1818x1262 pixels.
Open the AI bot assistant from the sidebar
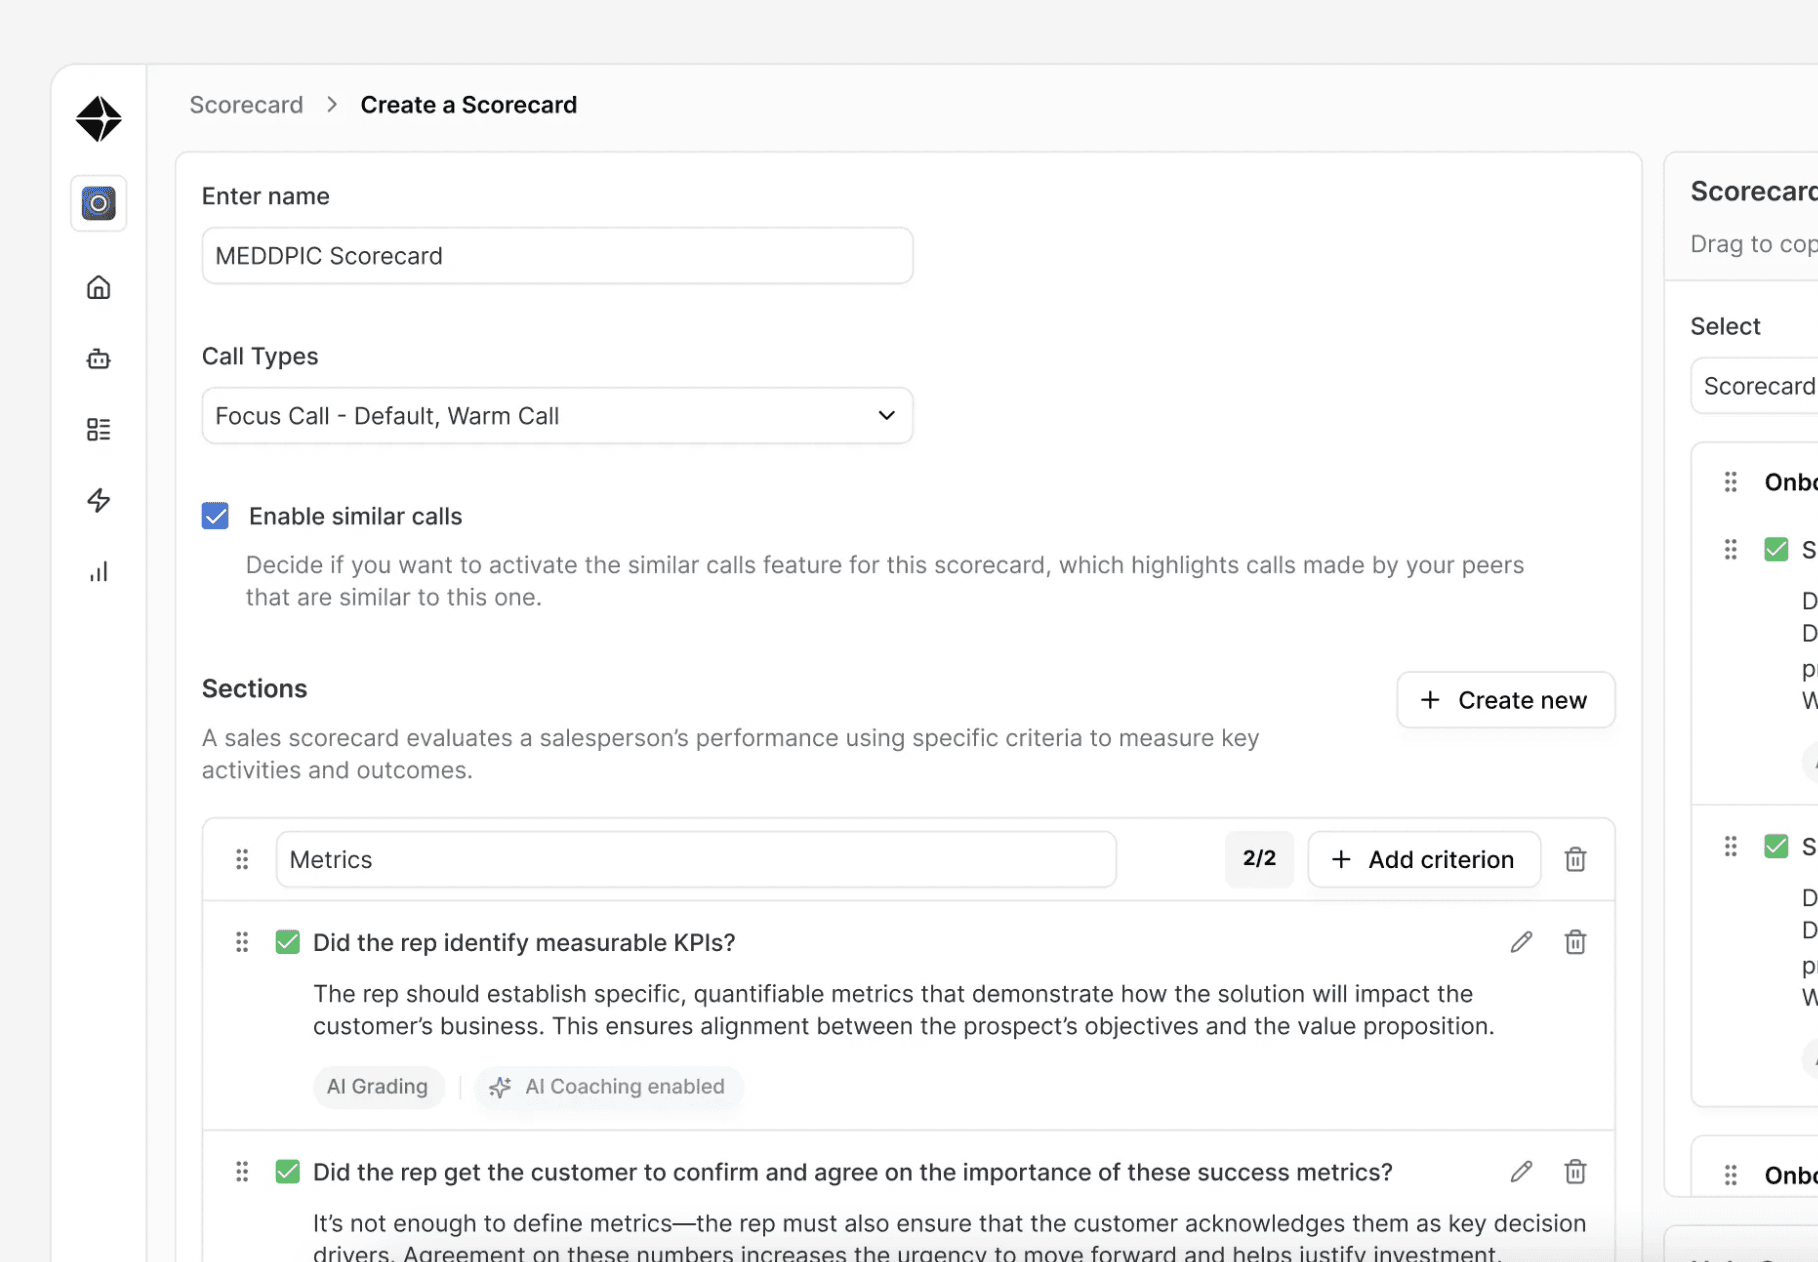coord(98,359)
